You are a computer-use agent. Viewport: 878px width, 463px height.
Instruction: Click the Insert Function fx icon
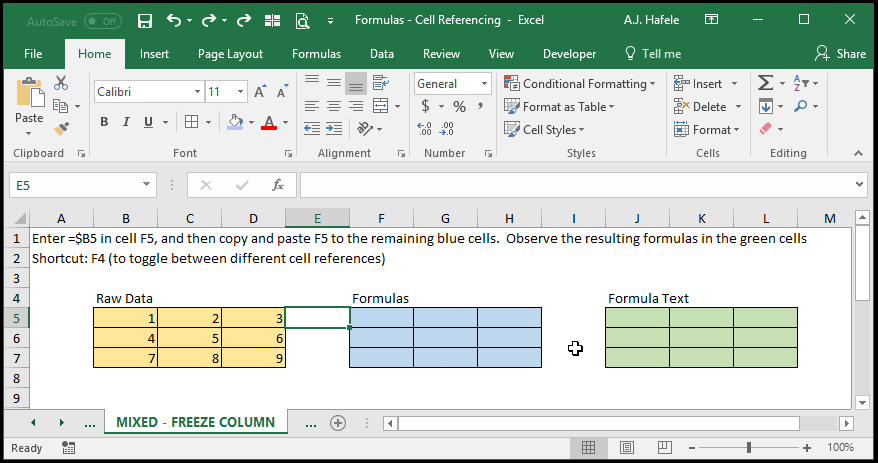pos(278,185)
